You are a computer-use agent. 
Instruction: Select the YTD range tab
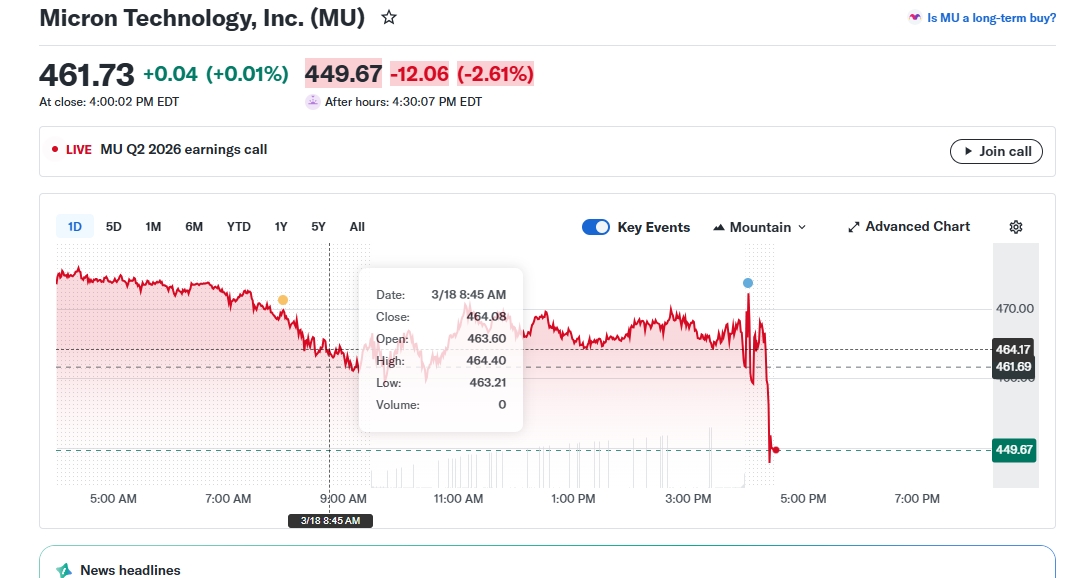click(x=239, y=227)
